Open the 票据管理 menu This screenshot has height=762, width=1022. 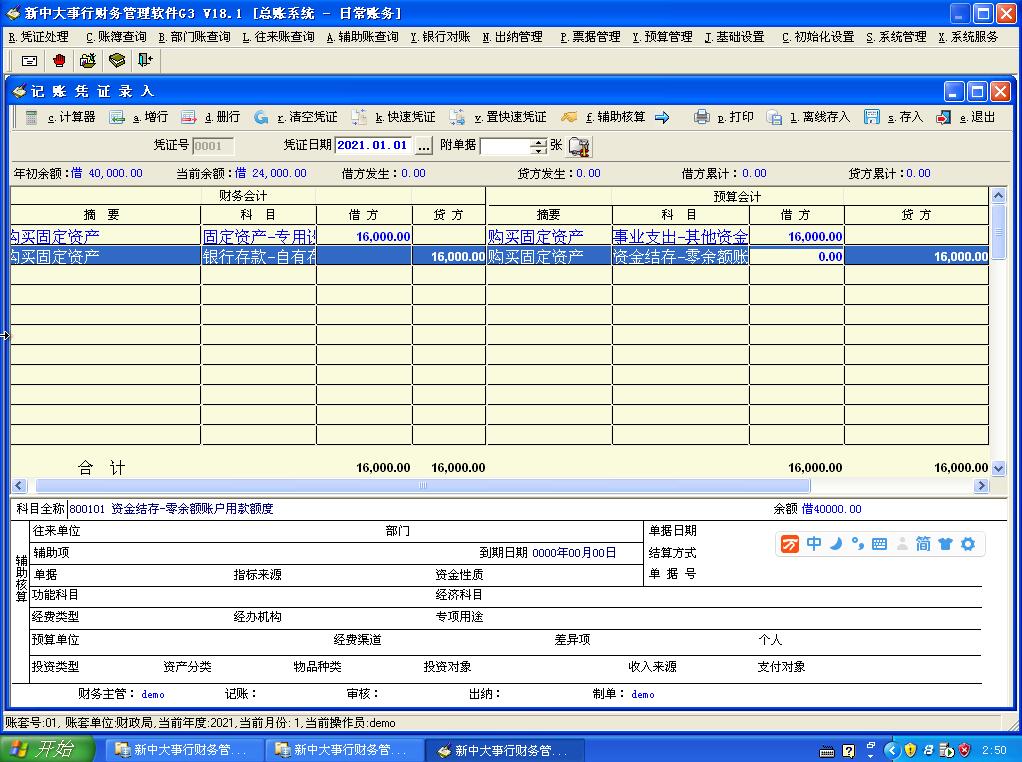[x=591, y=37]
